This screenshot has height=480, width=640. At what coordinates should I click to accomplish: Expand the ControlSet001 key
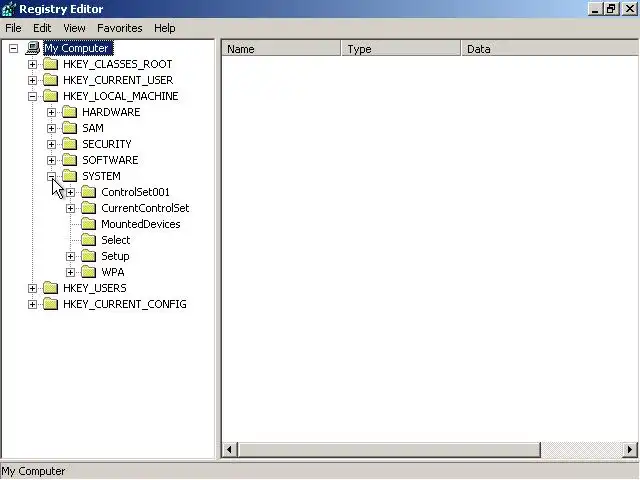[x=71, y=192]
